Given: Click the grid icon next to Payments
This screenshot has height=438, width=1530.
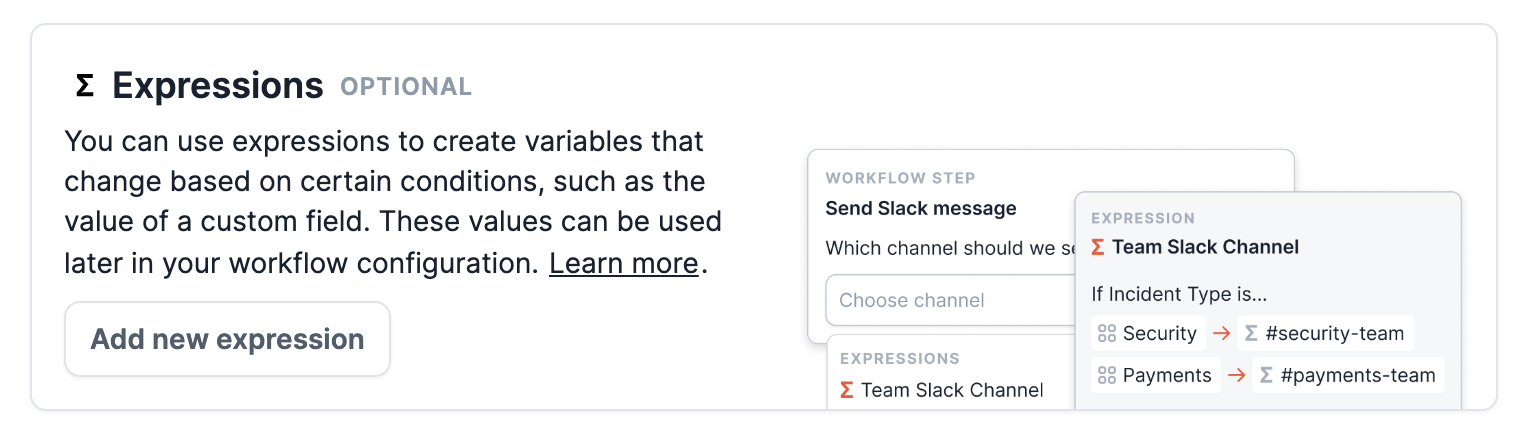Looking at the screenshot, I should [x=1107, y=375].
